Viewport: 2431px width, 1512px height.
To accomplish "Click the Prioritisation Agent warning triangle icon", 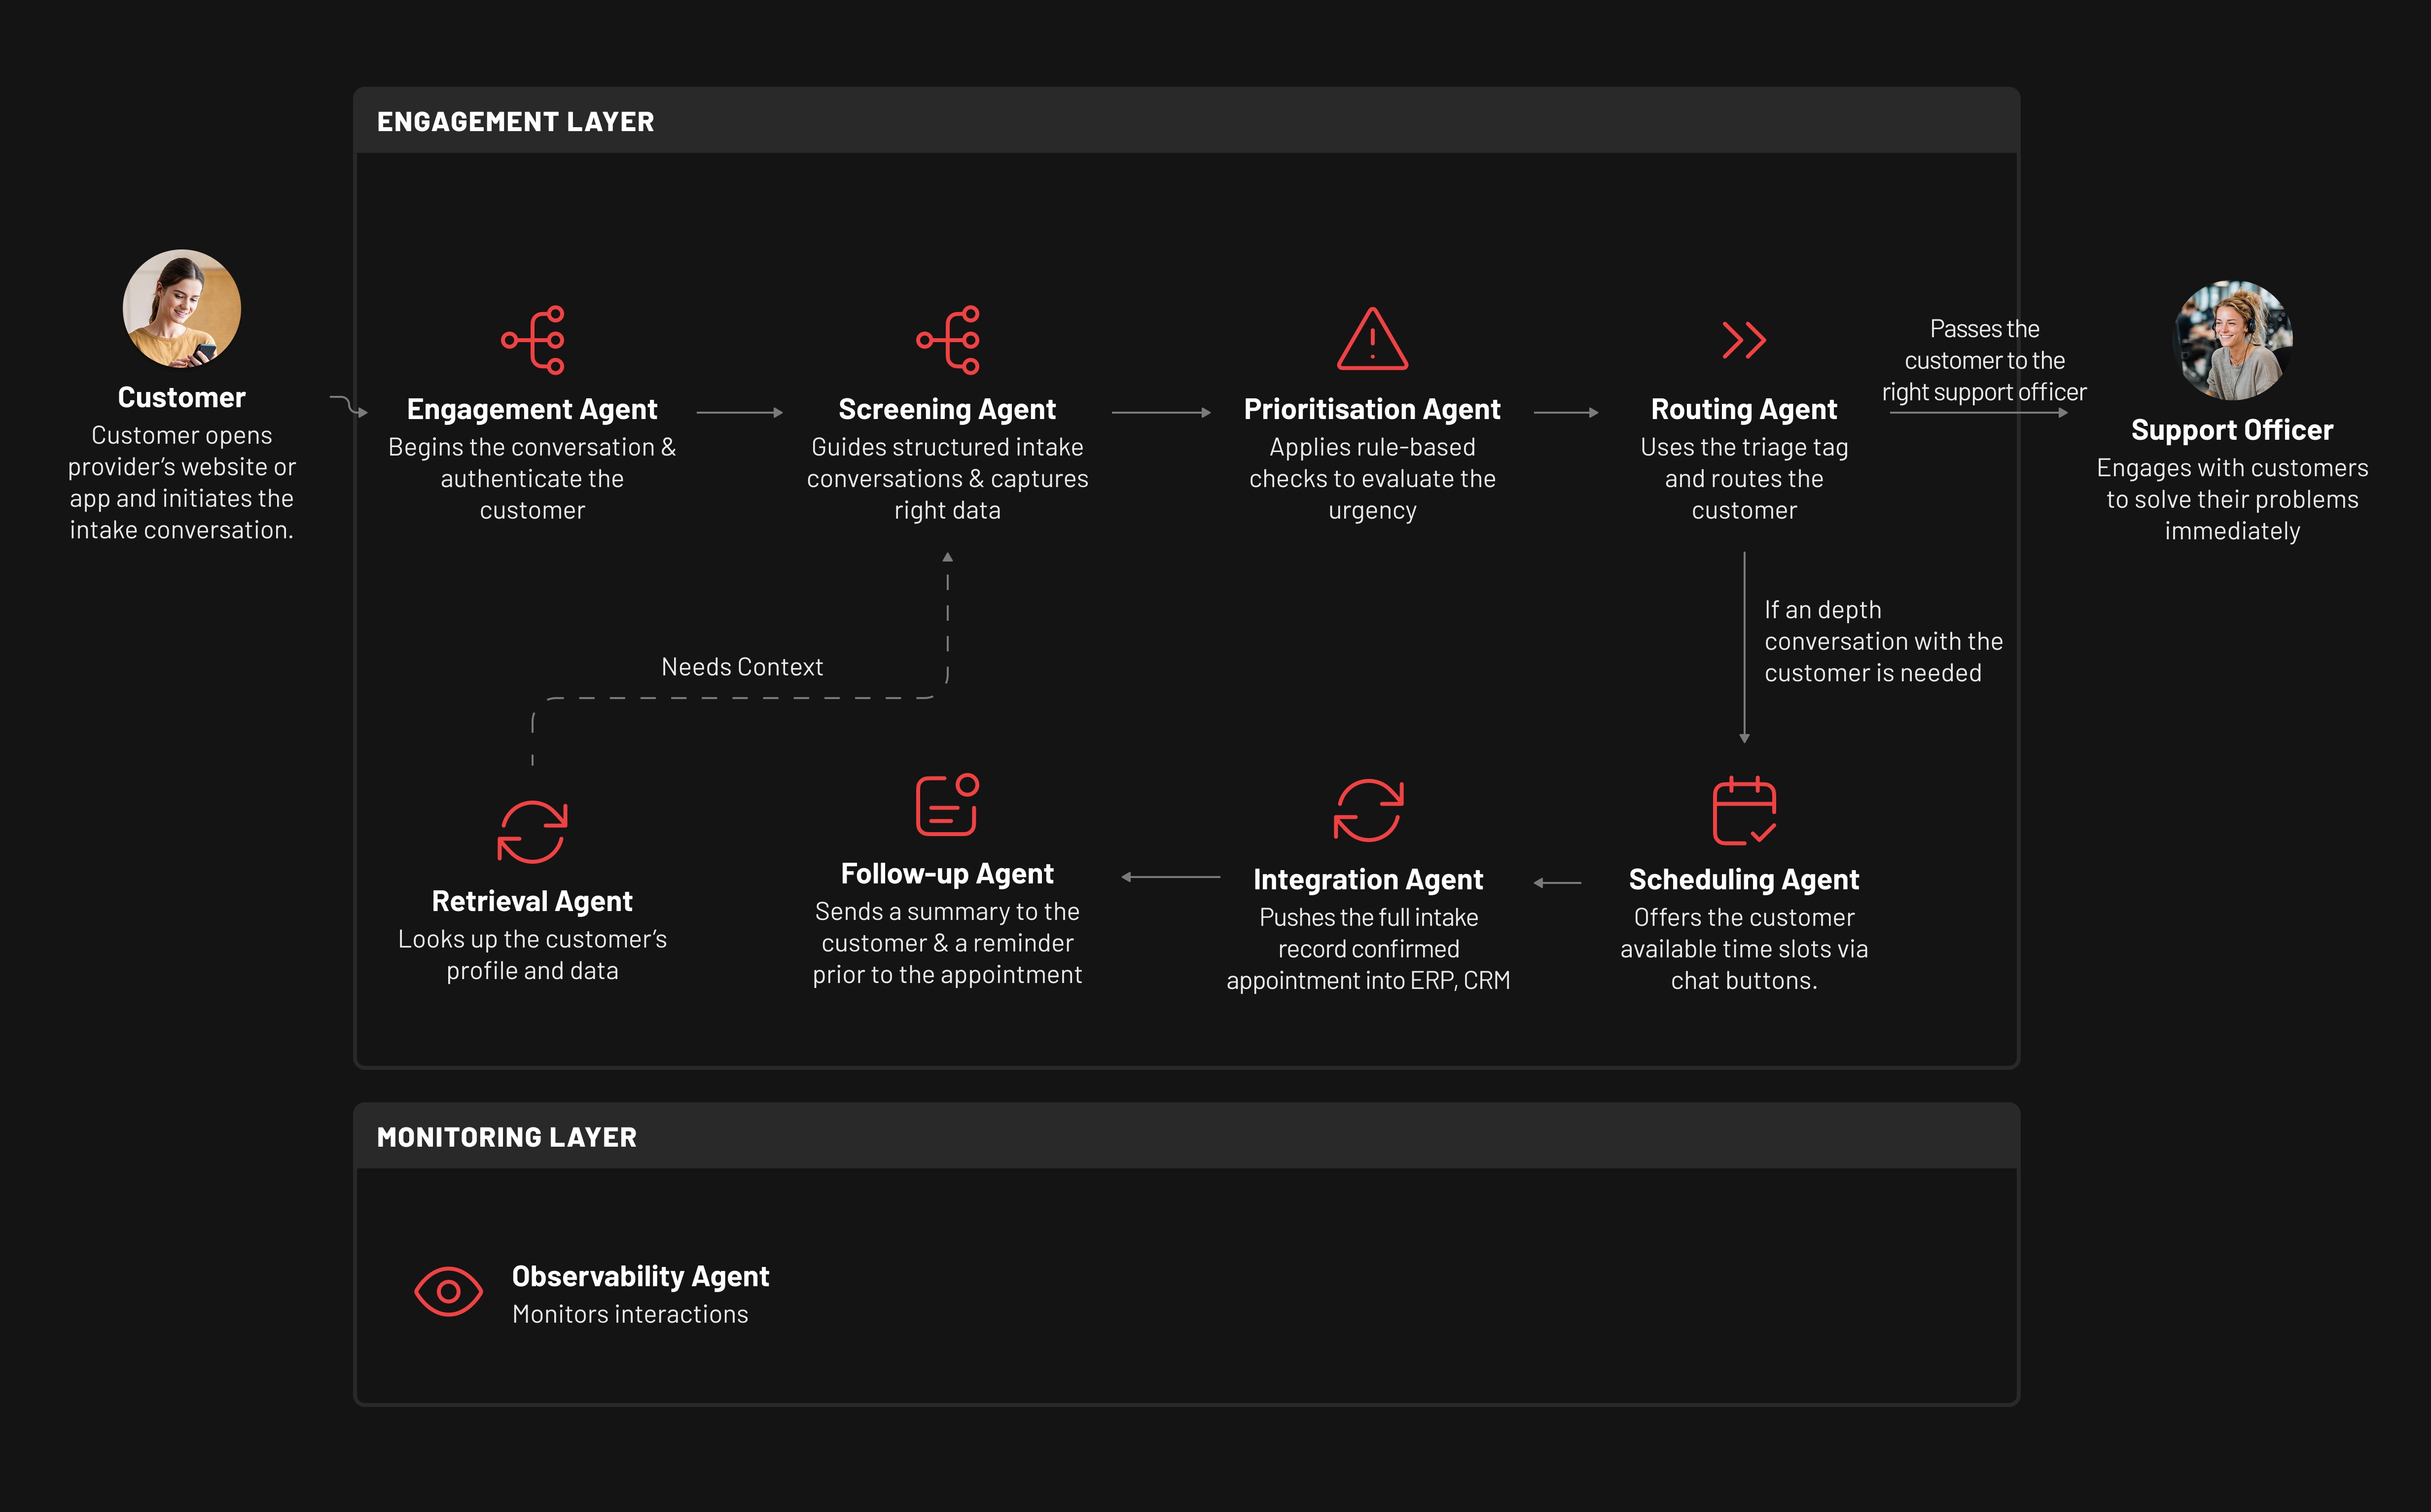I will pyautogui.click(x=1372, y=339).
